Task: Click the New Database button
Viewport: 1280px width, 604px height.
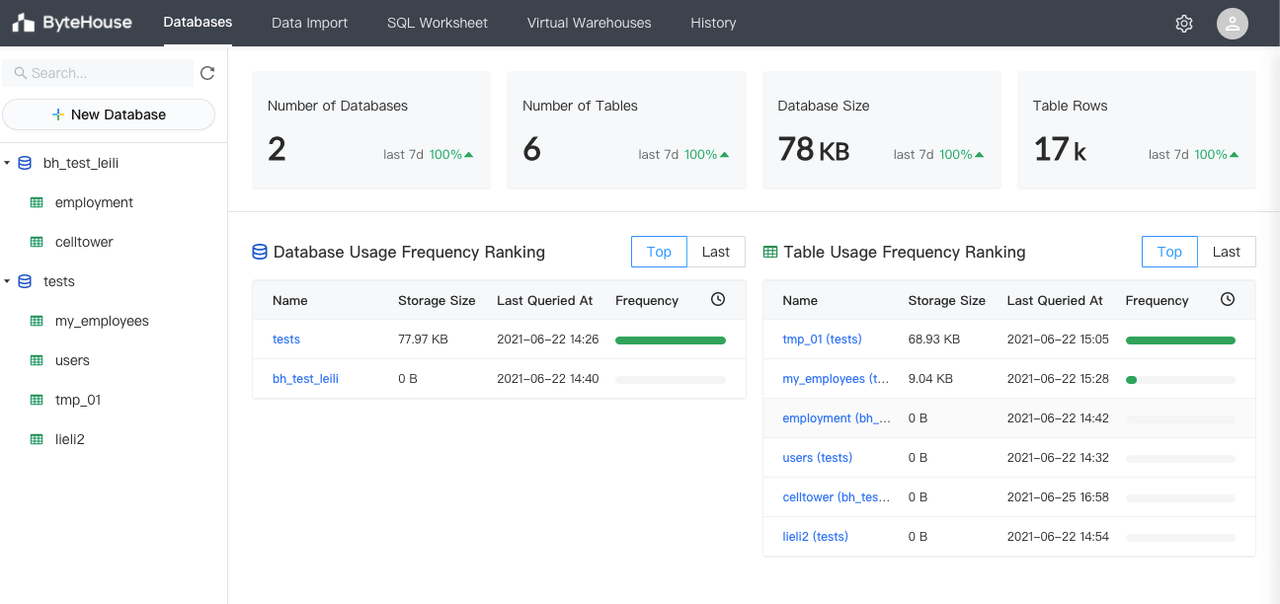Action: 109,114
